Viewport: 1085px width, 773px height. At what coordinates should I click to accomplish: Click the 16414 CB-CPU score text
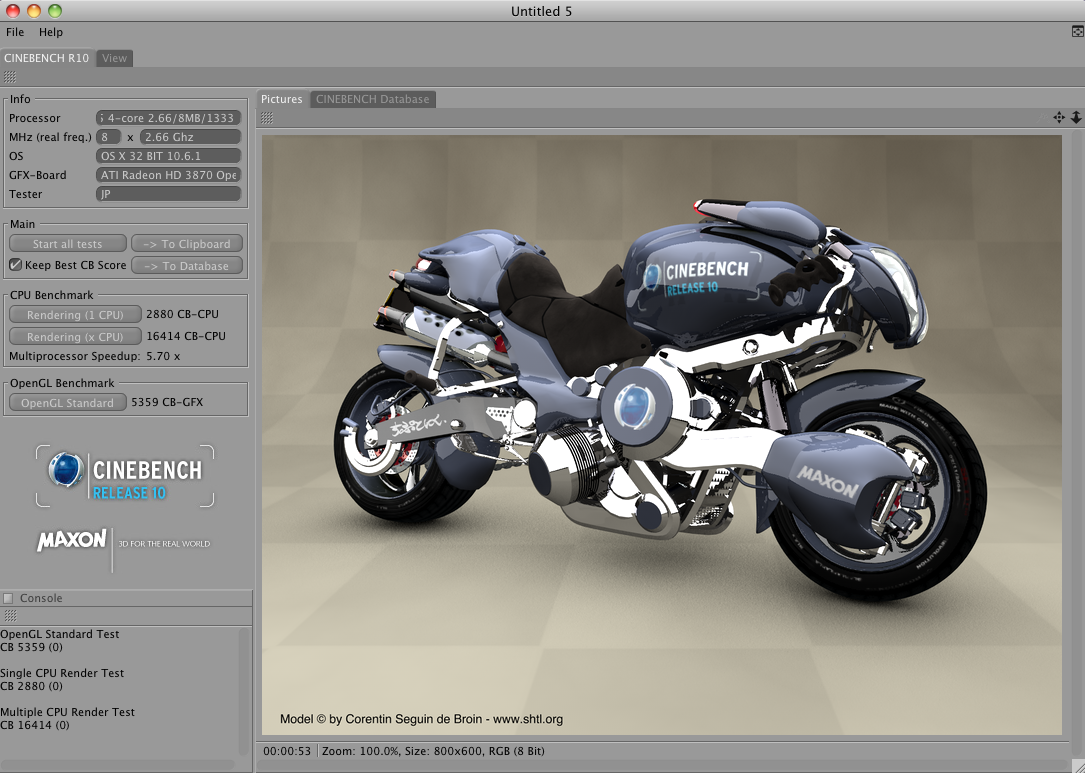[185, 336]
